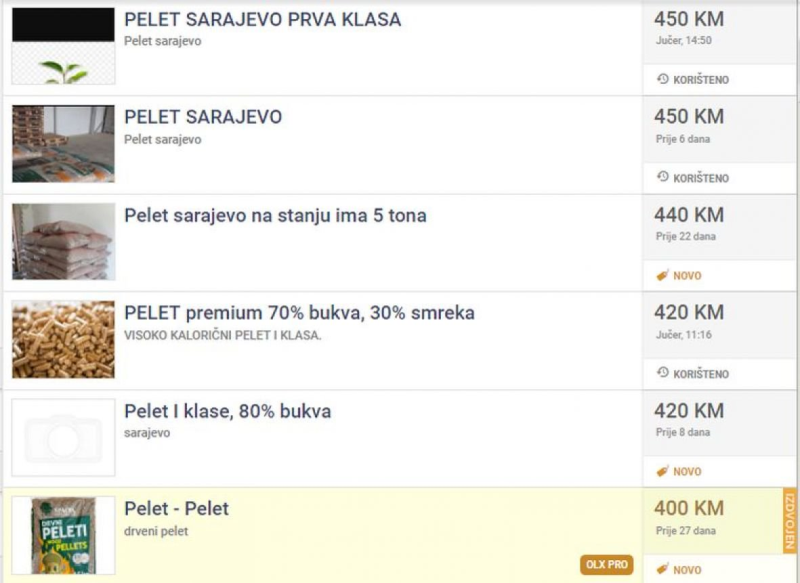Click the OLX PRO badge
The image size is (800, 583).
pyautogui.click(x=606, y=565)
